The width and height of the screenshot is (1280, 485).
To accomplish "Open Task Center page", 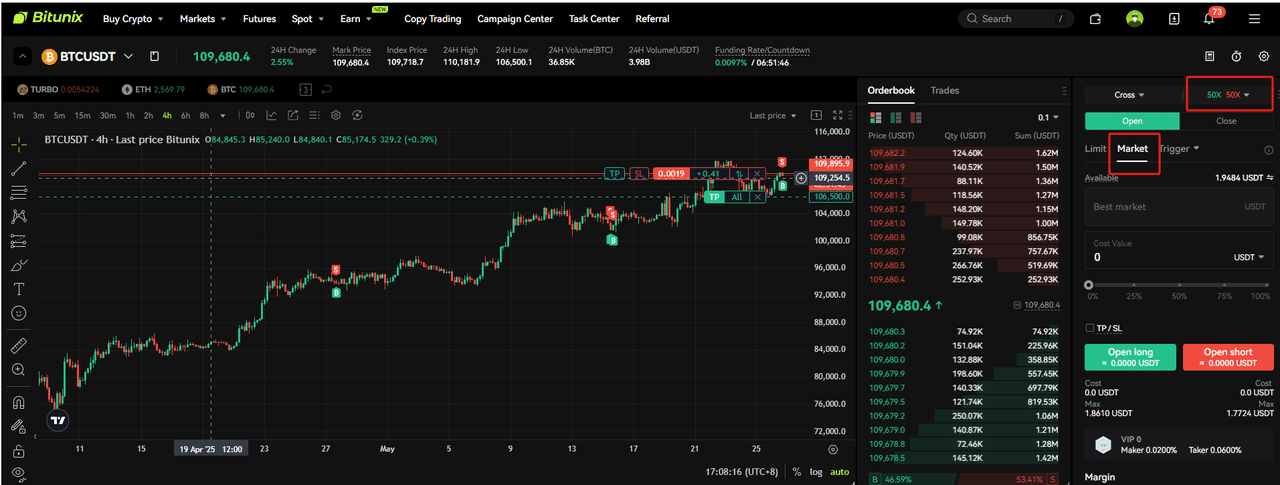I will point(594,19).
